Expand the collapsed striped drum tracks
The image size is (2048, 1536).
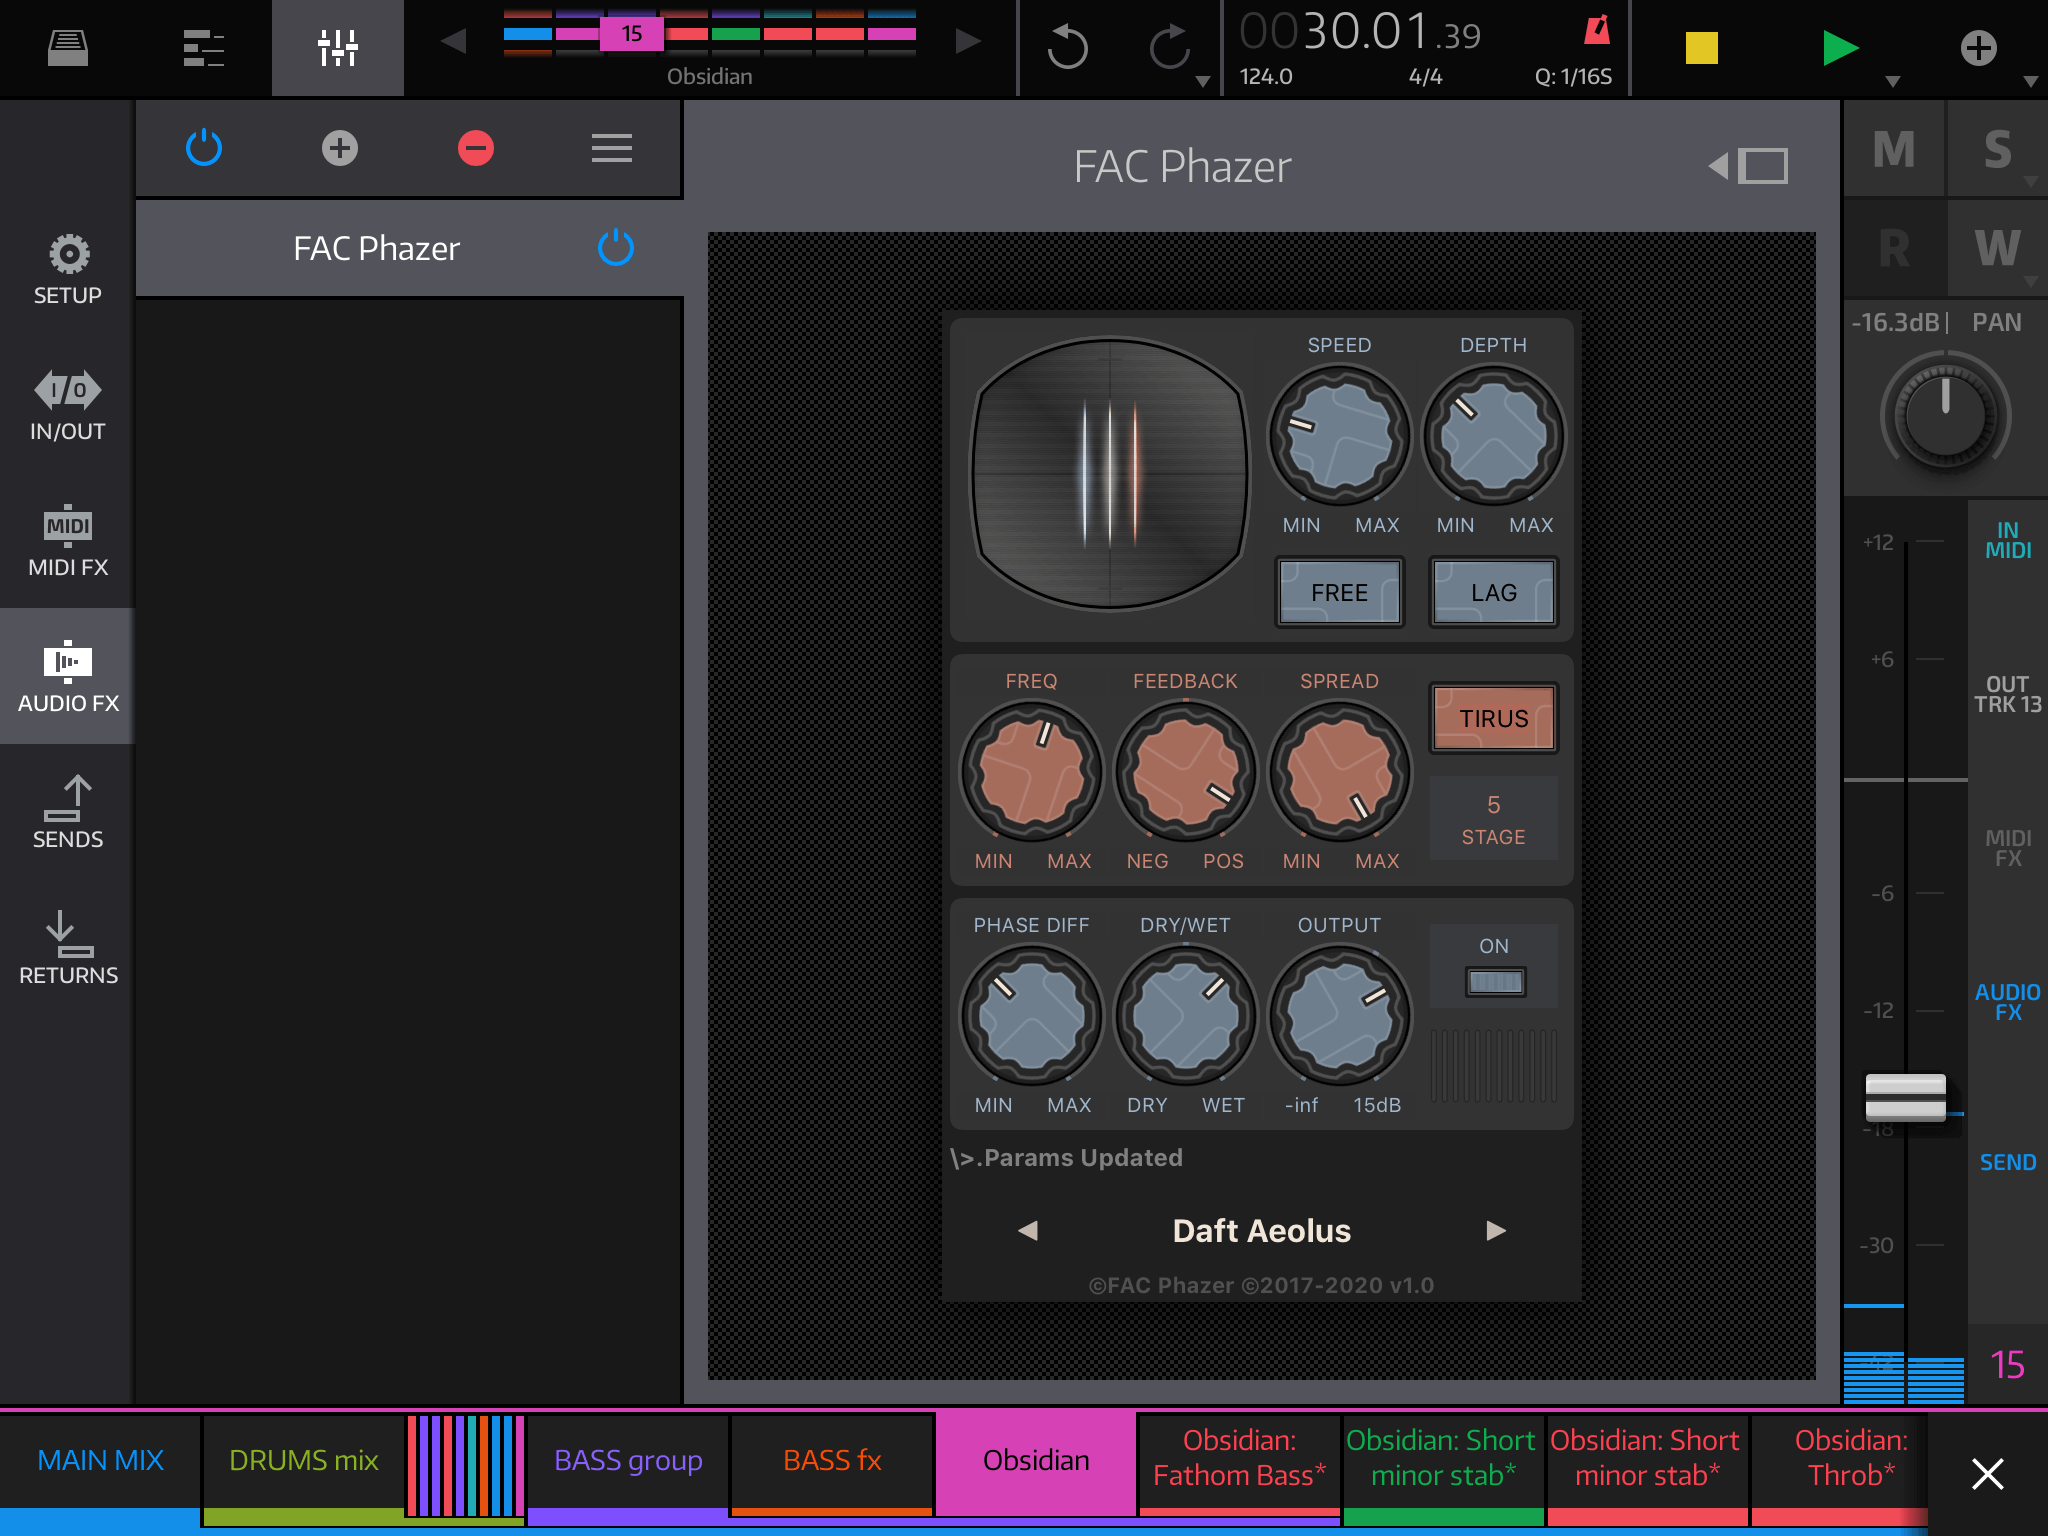(x=465, y=1465)
